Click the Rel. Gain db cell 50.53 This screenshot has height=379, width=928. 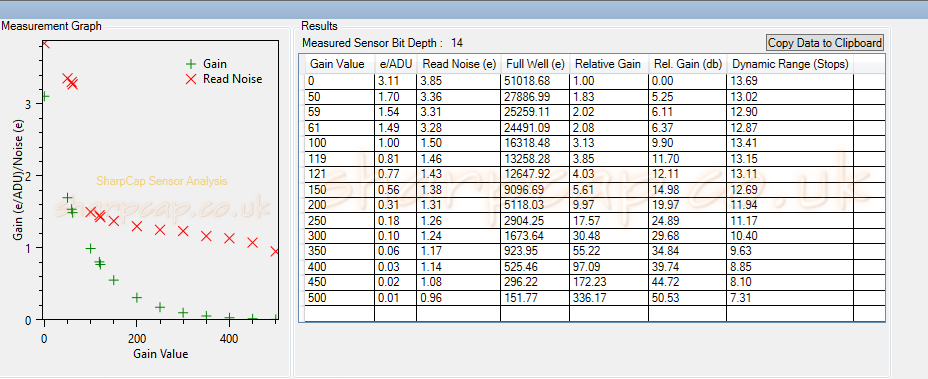point(687,298)
